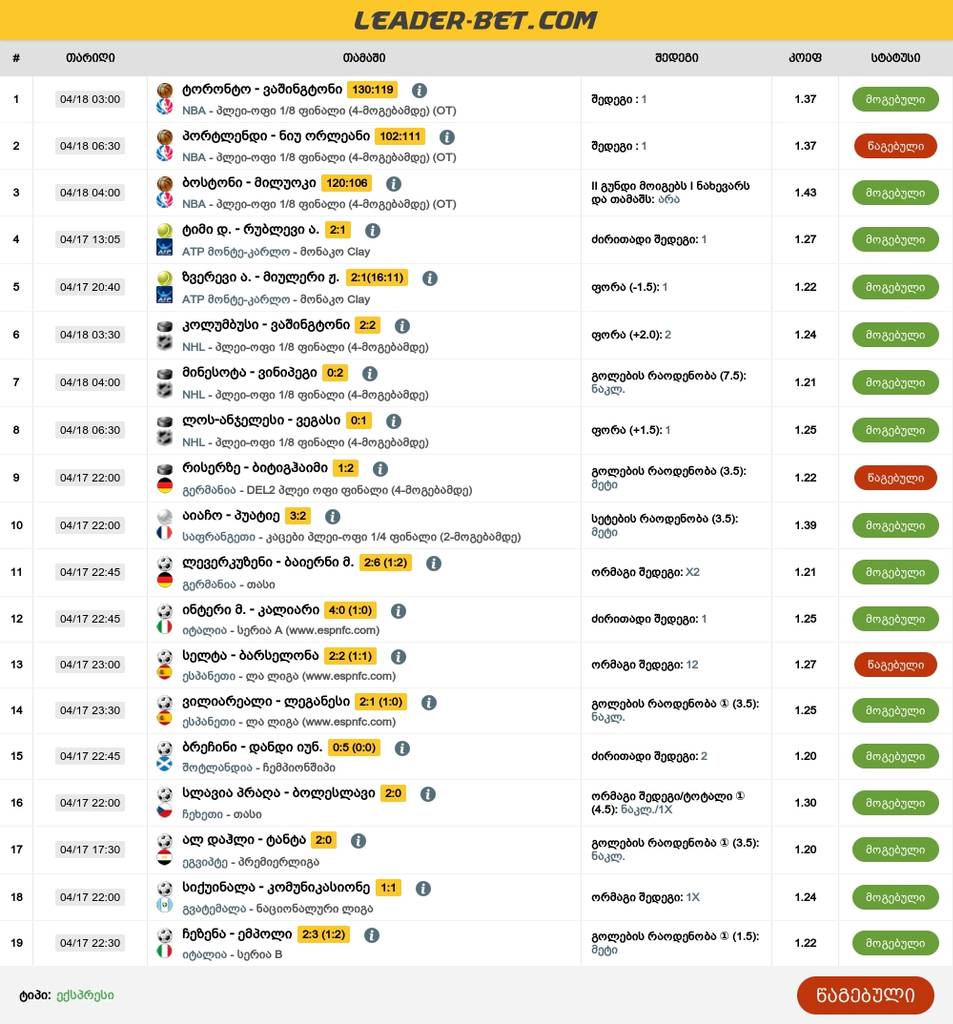Click ესპანეთი - ლა ლიგა text in row 14
This screenshot has height=1024, width=953.
click(289, 722)
